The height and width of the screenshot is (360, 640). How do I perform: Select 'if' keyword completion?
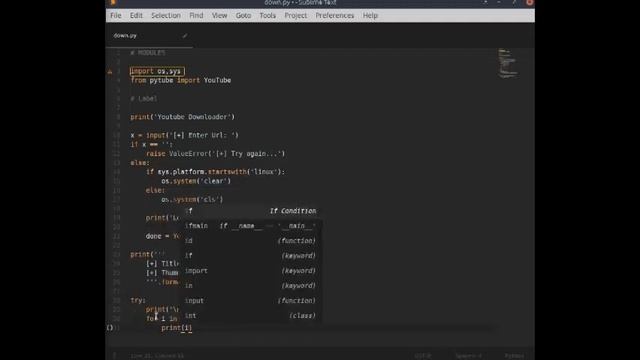(251, 256)
